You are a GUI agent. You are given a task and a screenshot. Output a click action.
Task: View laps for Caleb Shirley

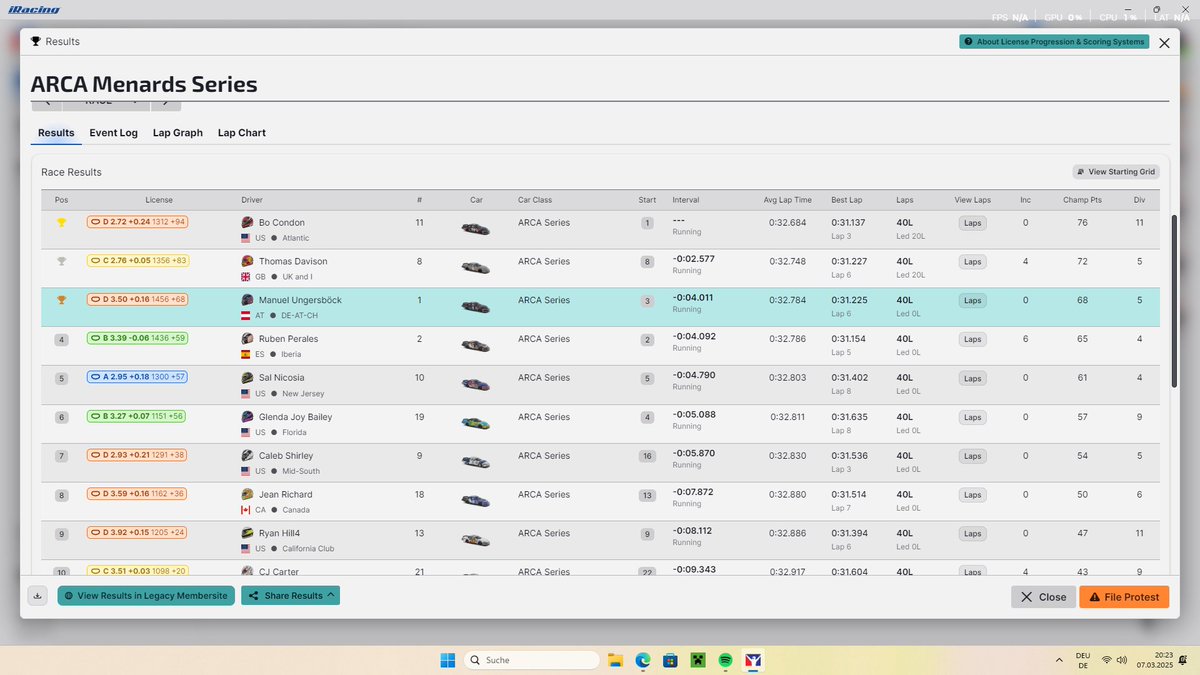click(972, 457)
